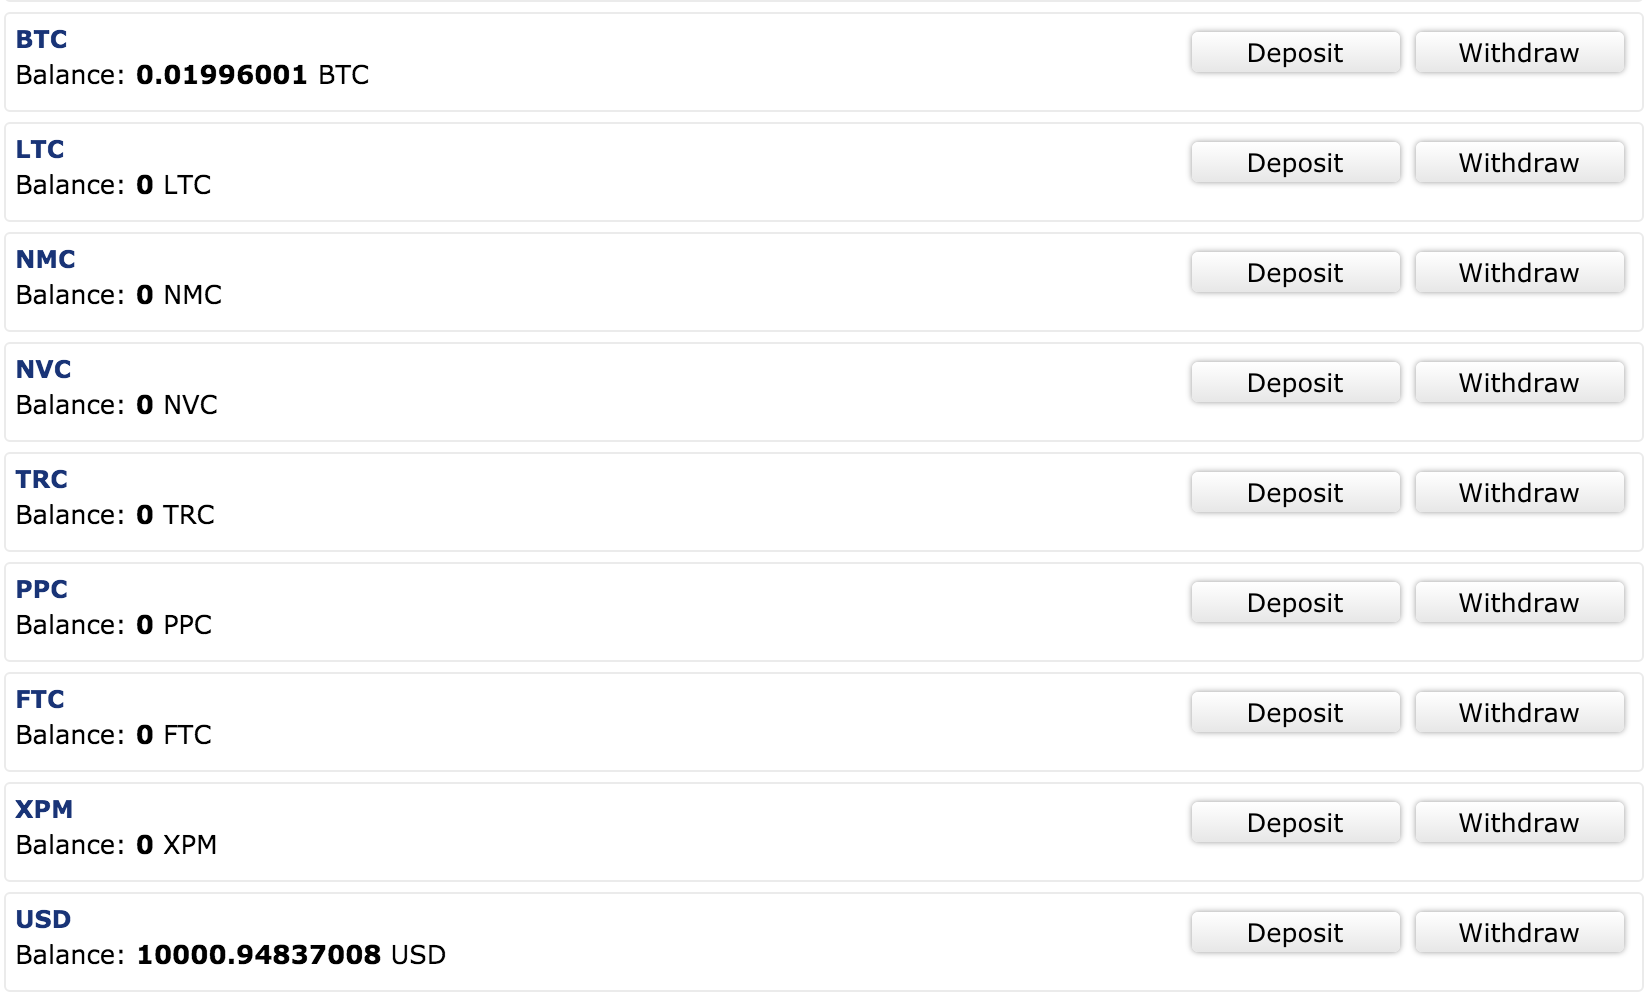Click the USD currency heading
This screenshot has height=998, width=1650.
(44, 919)
